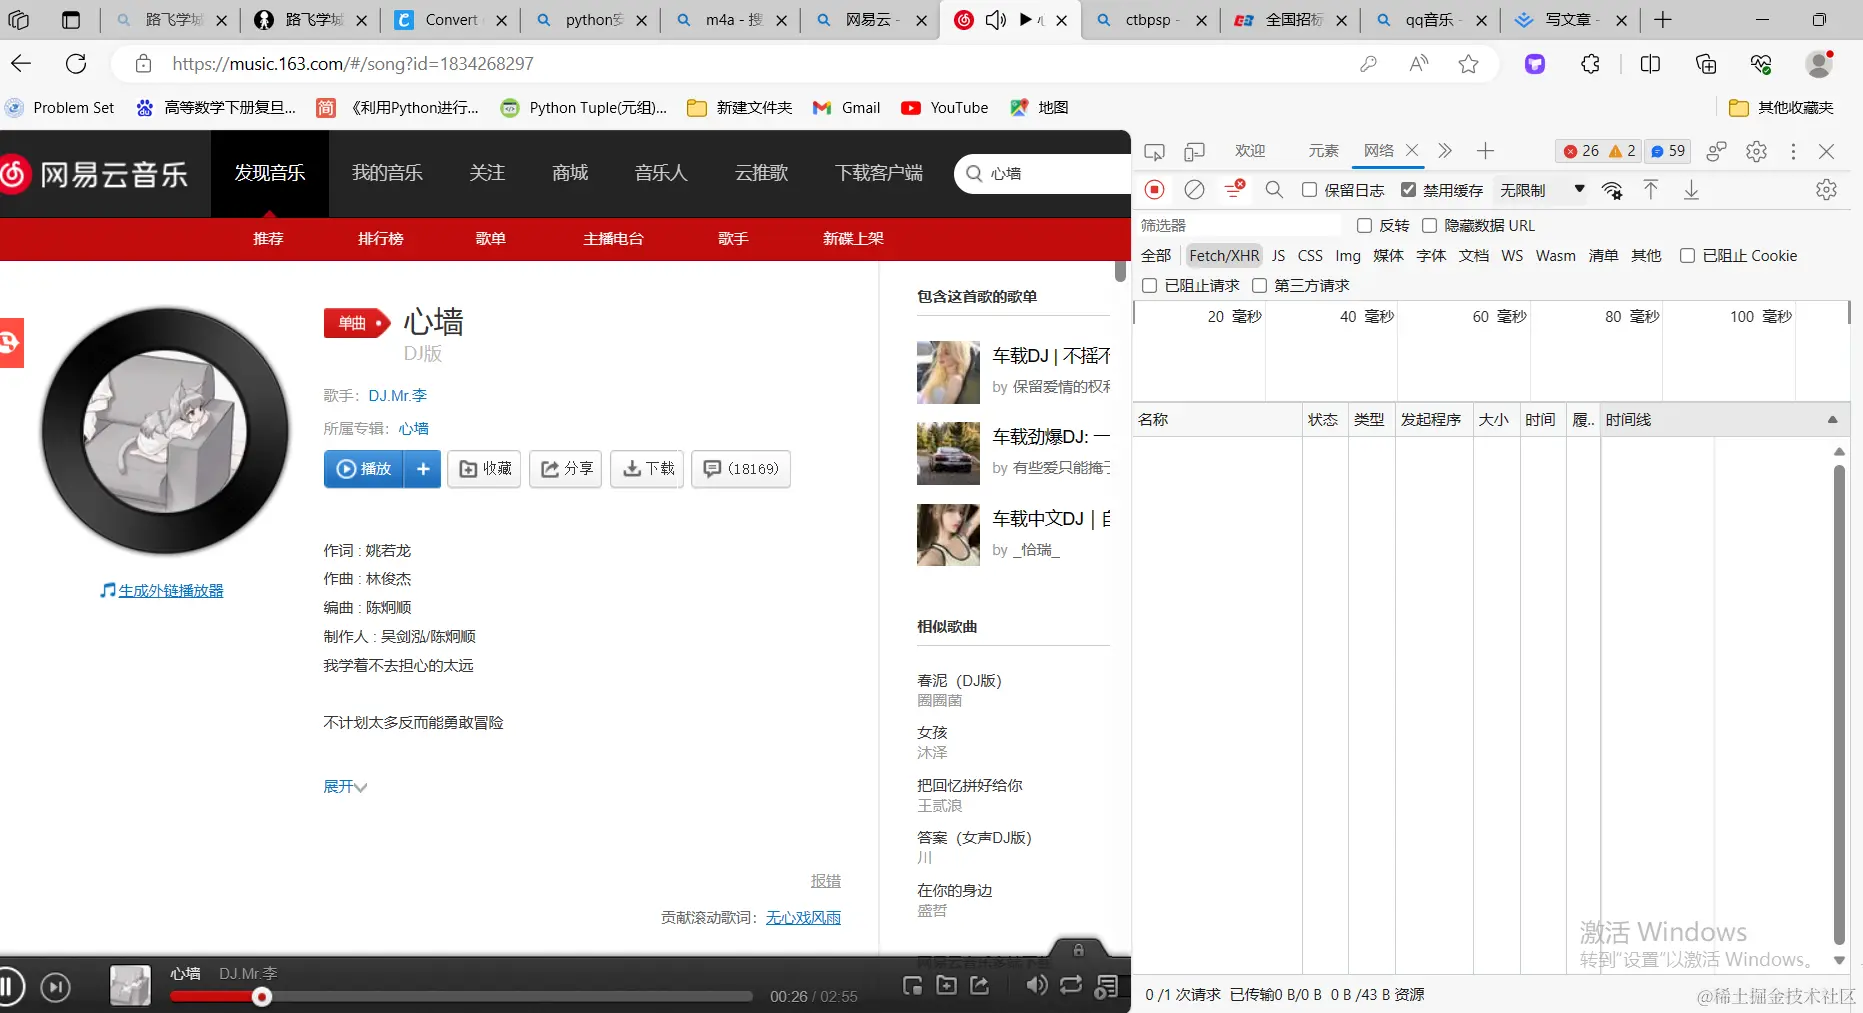Toggle the loop playback mode icon
Screen dimensions: 1863x1013
point(1071,986)
